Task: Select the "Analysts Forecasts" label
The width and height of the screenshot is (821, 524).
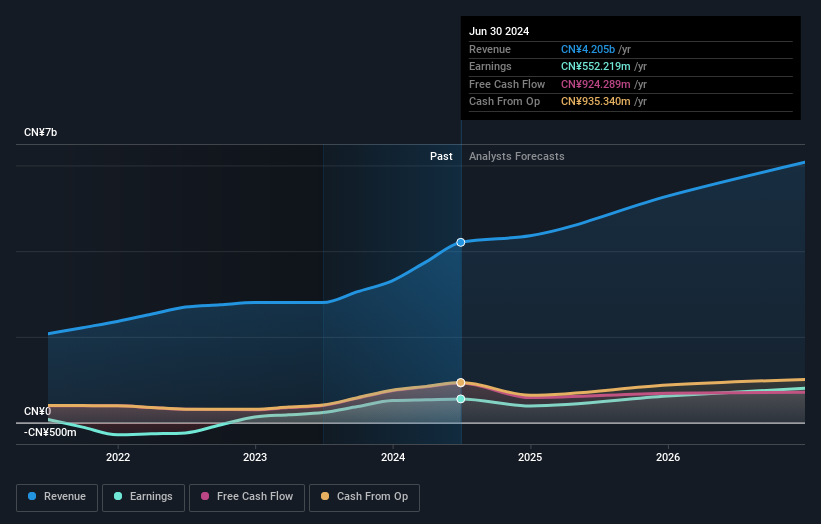Action: click(516, 157)
